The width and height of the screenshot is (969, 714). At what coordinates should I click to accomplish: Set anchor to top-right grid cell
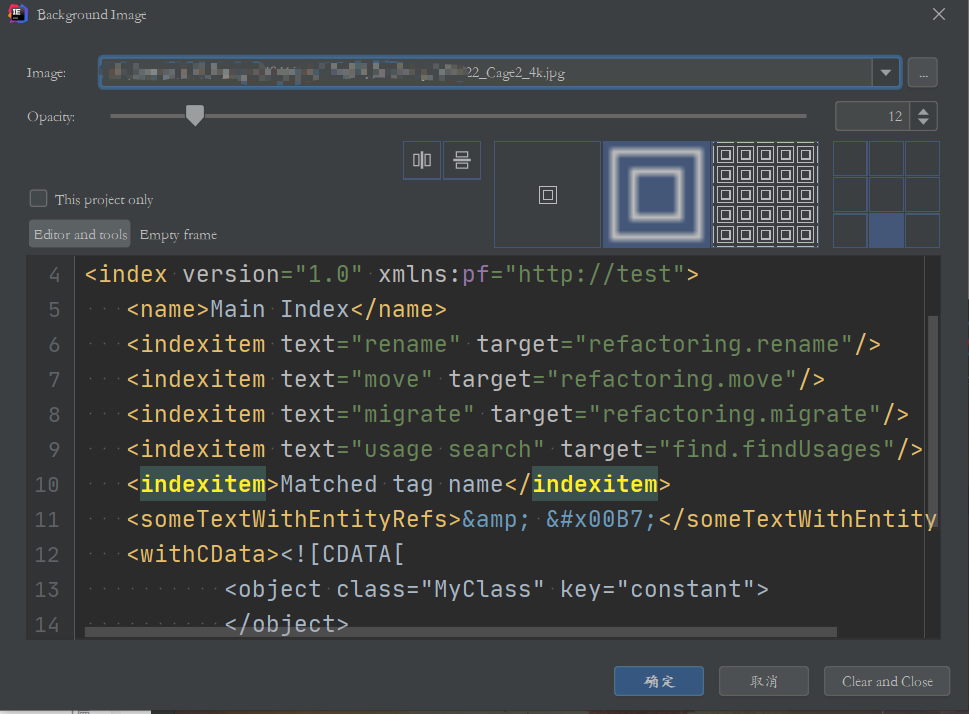click(x=922, y=159)
